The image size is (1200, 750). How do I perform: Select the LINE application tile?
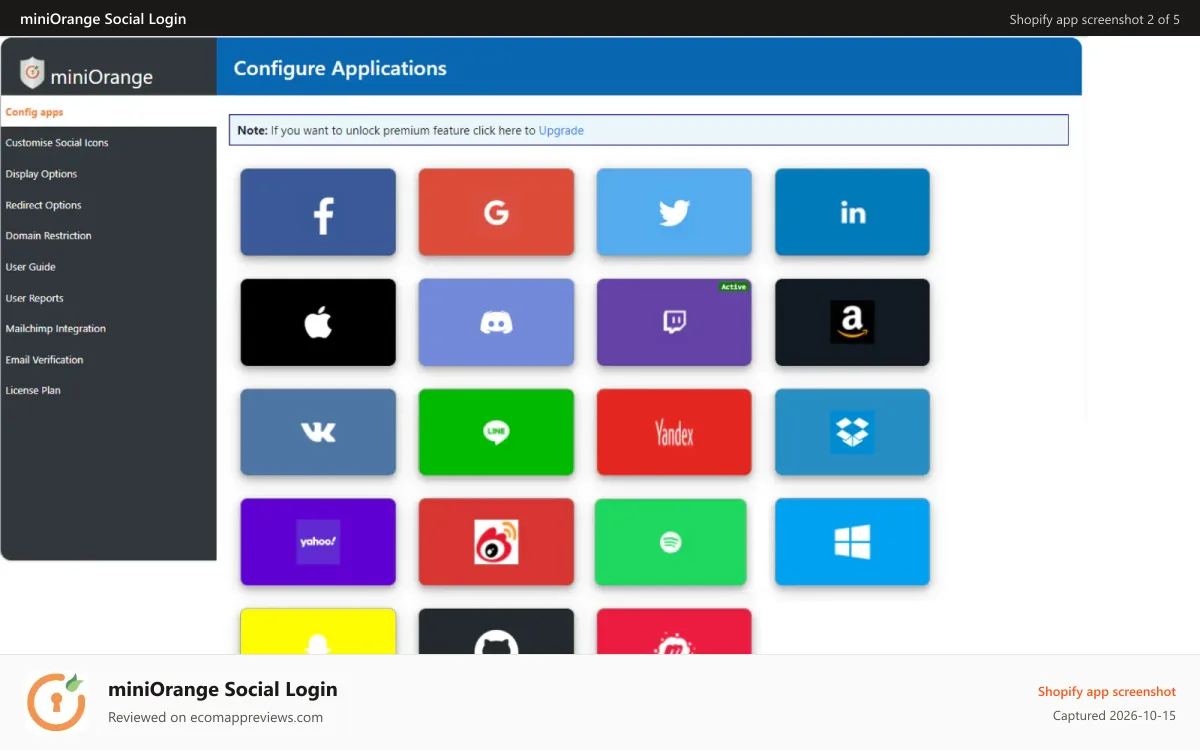[496, 432]
